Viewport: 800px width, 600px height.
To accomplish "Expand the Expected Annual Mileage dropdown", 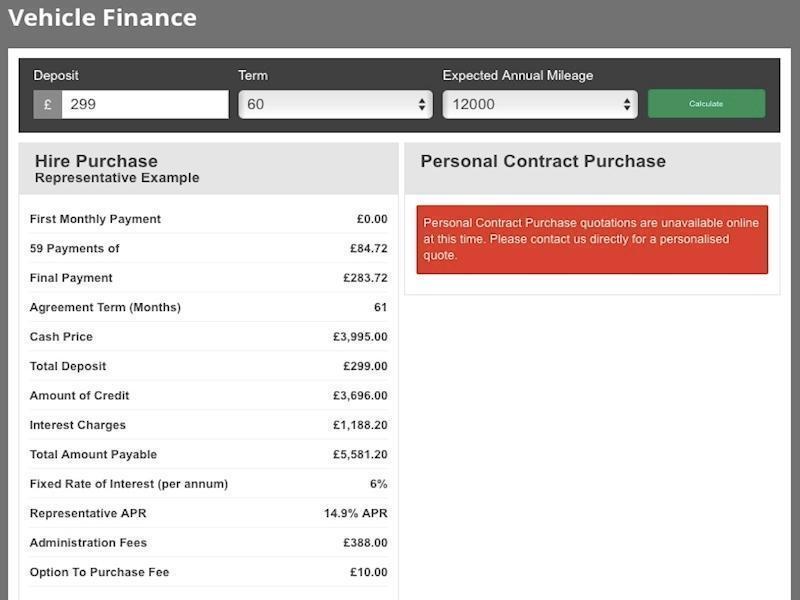I will tap(540, 104).
